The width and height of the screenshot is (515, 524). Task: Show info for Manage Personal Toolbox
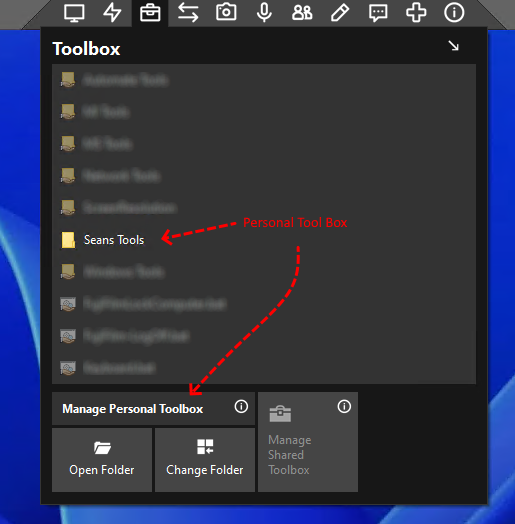click(241, 407)
